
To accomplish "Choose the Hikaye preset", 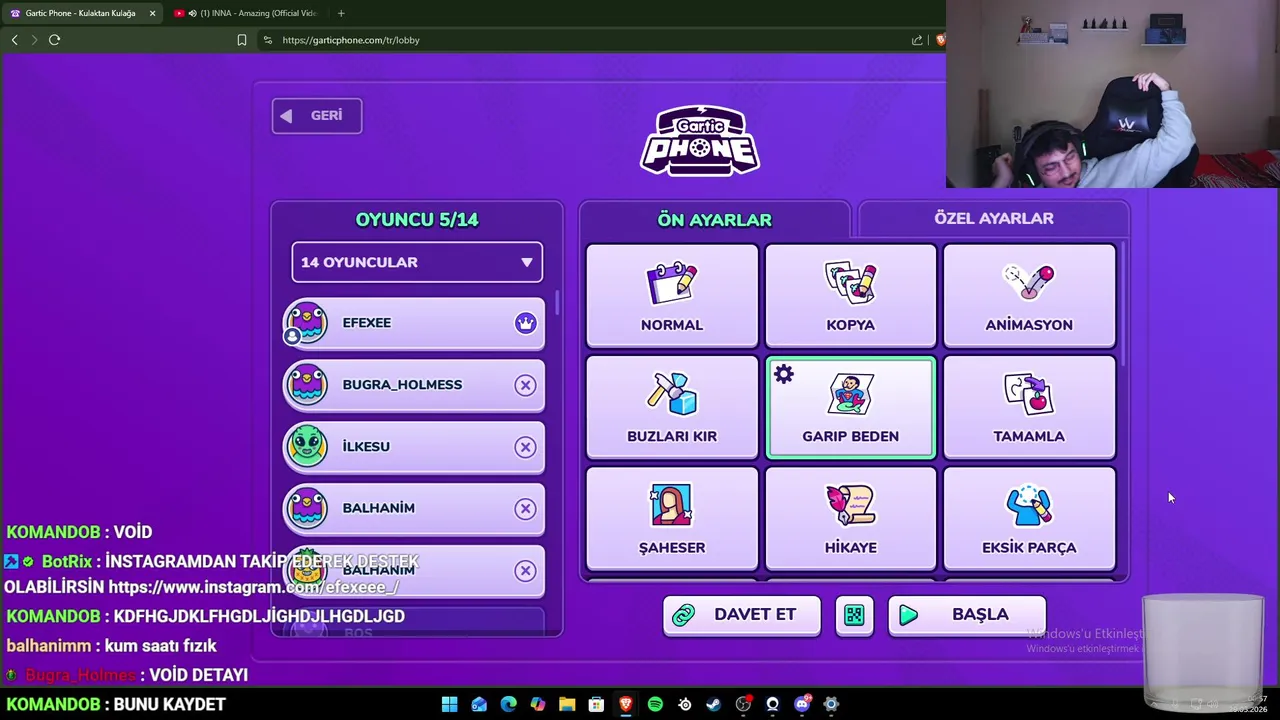I will pos(850,518).
